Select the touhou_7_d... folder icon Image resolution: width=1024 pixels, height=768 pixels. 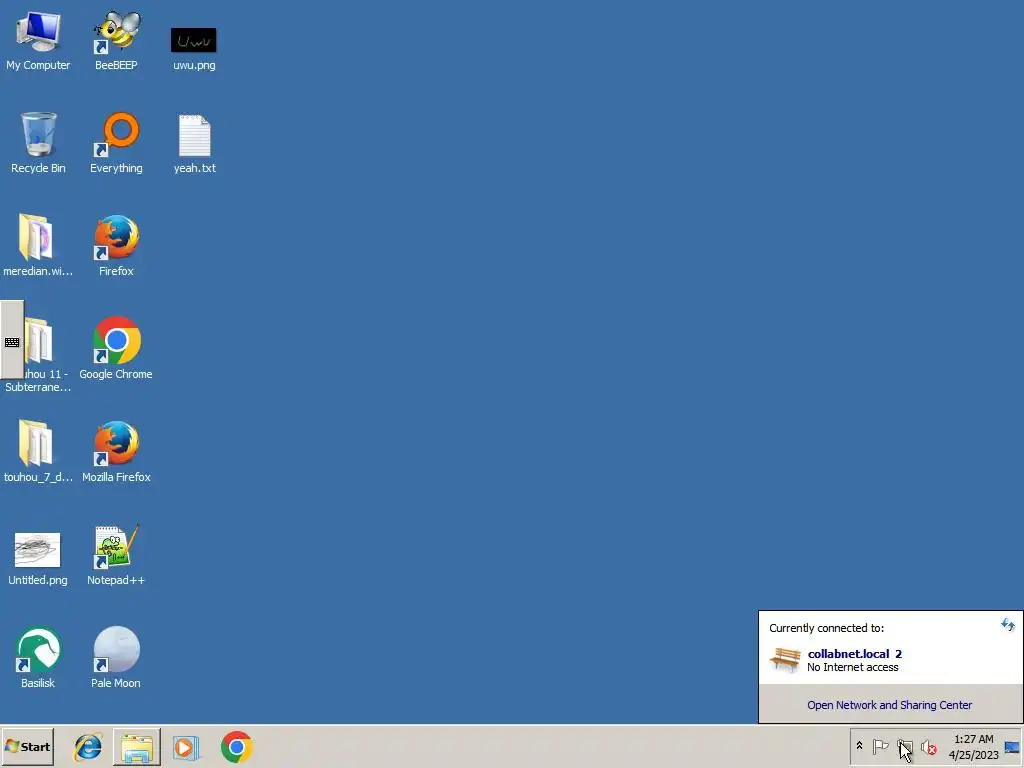click(38, 451)
